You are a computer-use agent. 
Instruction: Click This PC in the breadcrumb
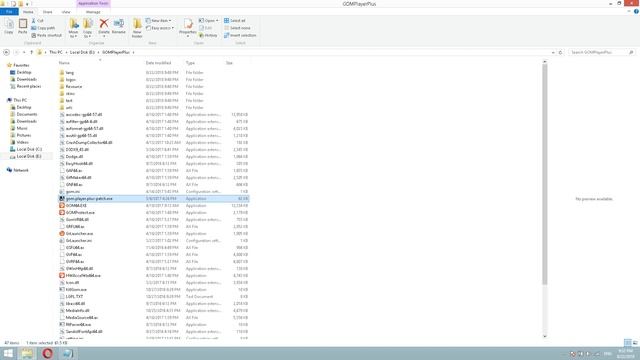56,52
